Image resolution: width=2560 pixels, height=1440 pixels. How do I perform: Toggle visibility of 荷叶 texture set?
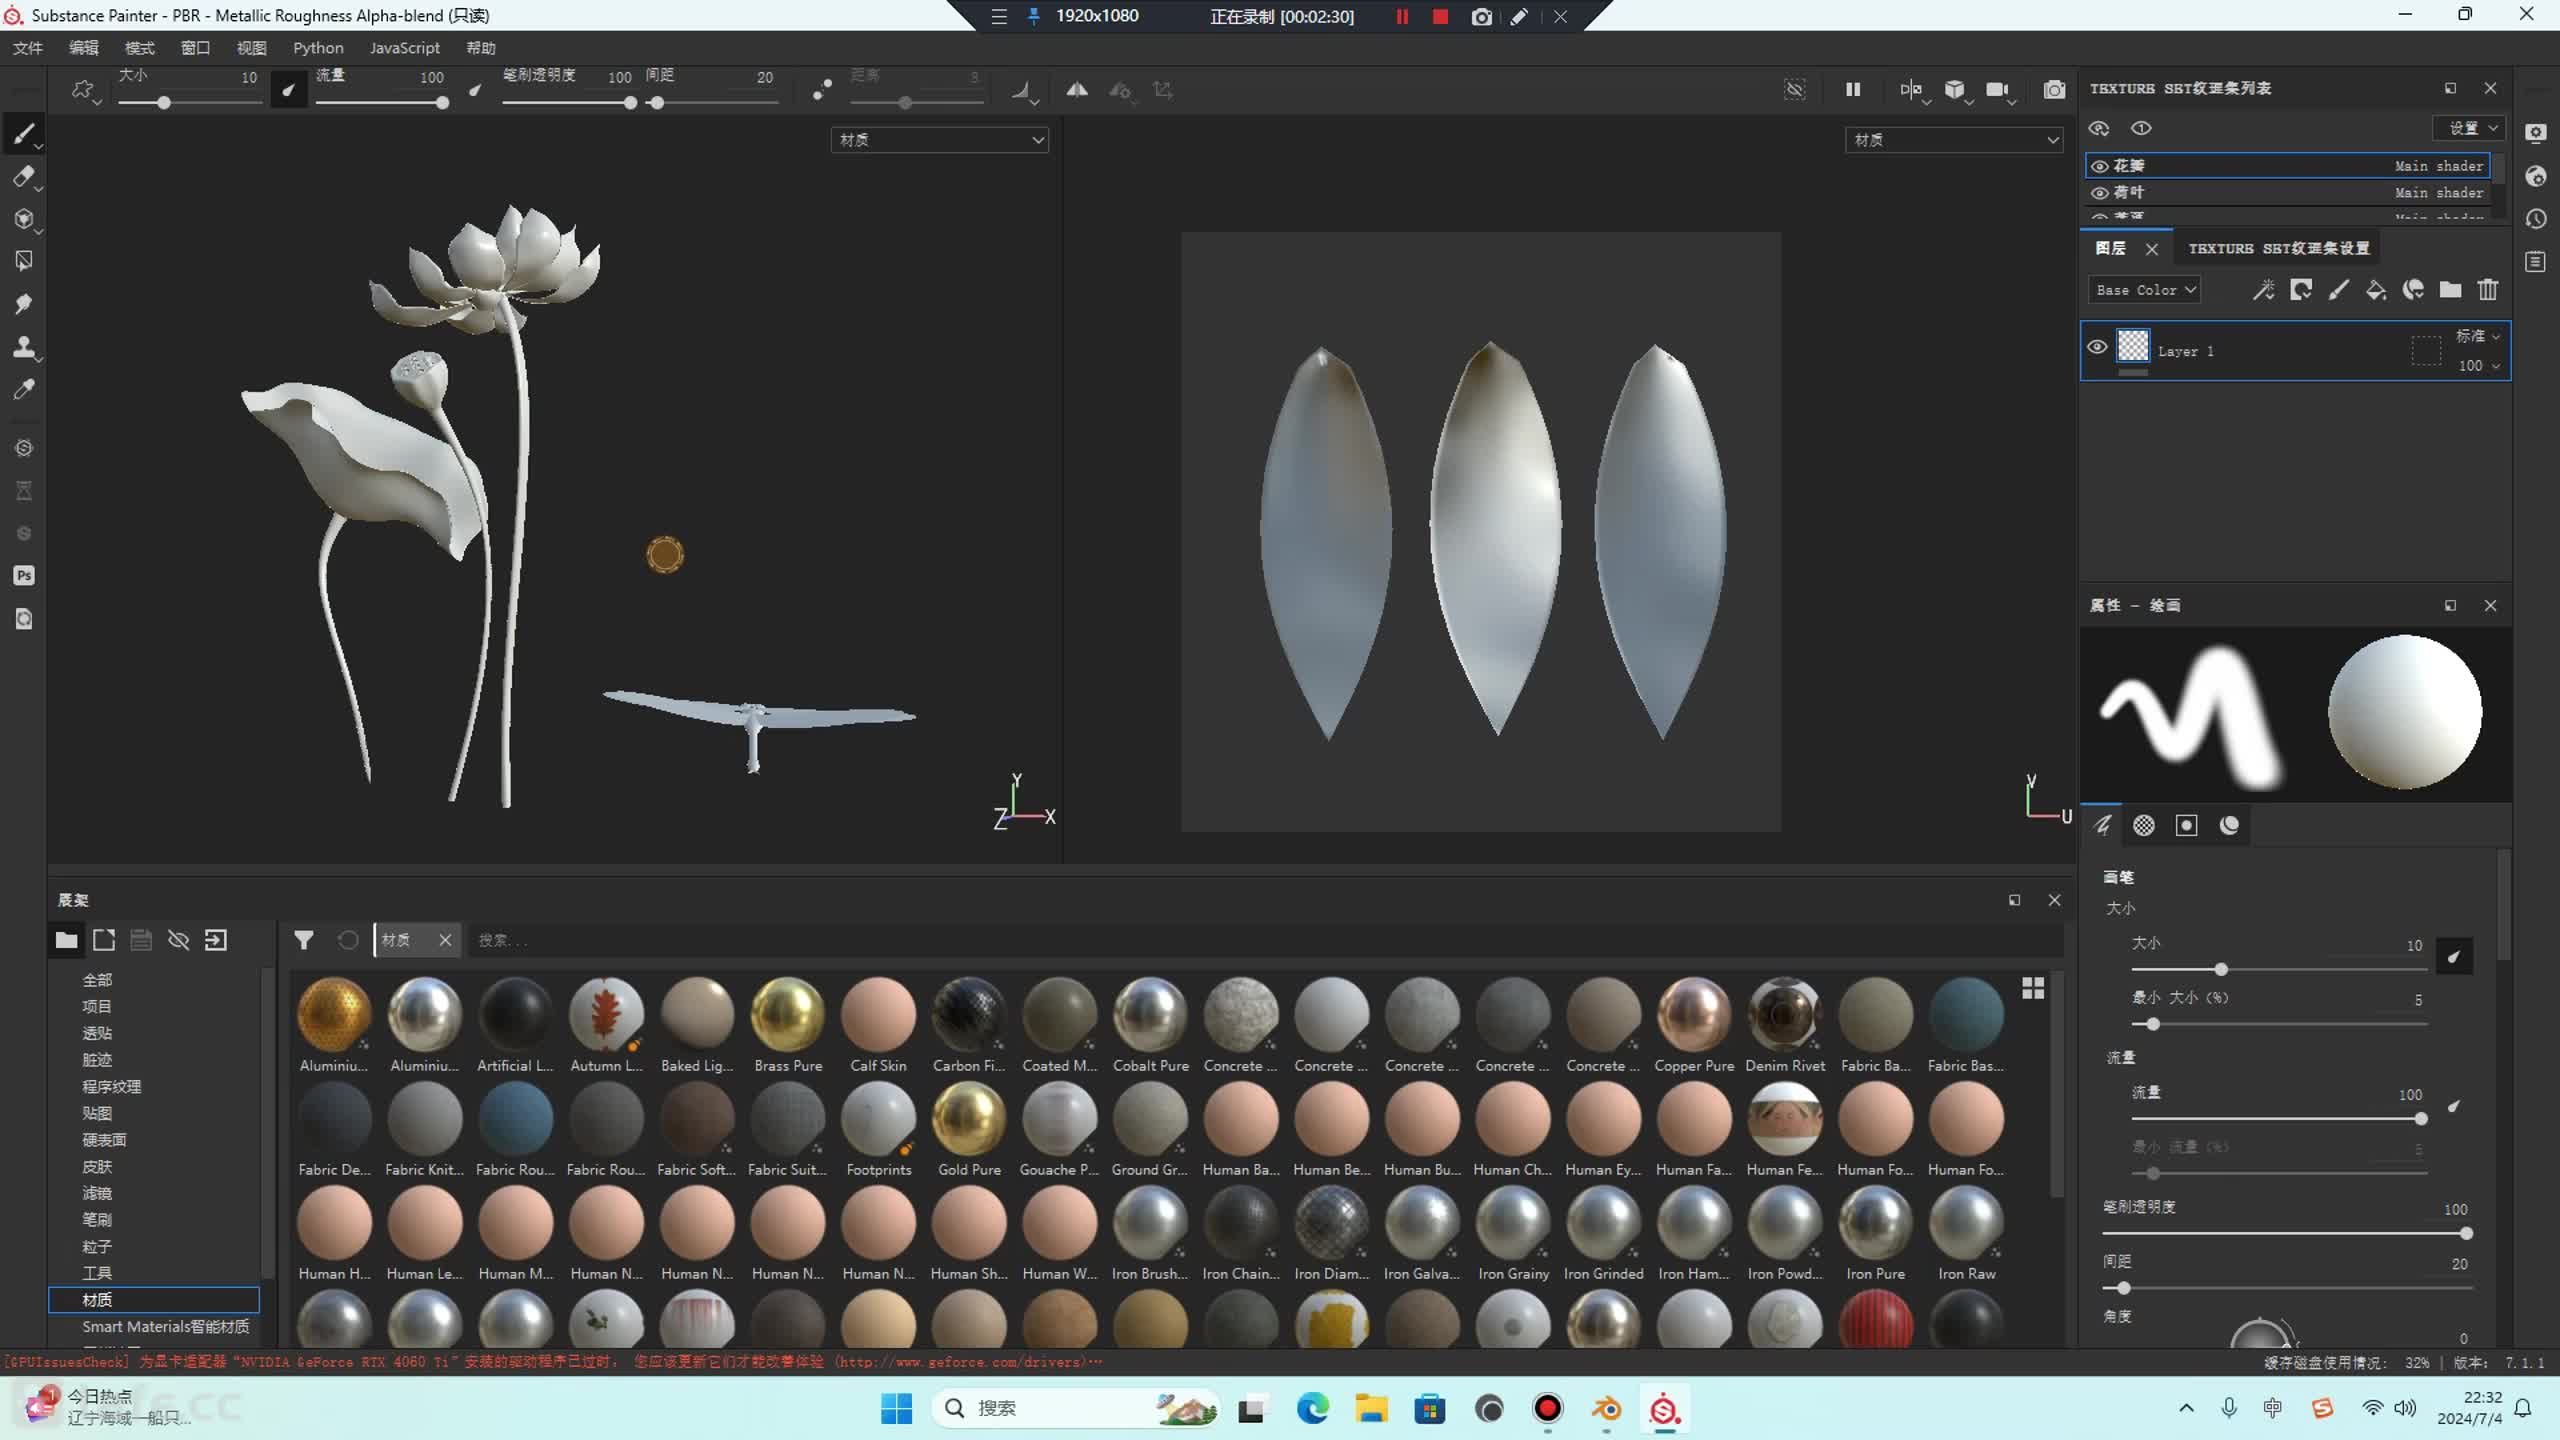pyautogui.click(x=2100, y=193)
